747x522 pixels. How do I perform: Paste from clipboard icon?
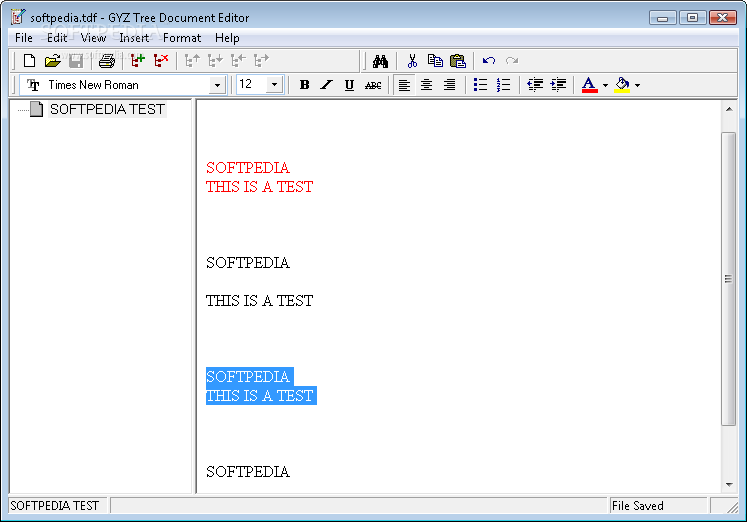[x=458, y=61]
